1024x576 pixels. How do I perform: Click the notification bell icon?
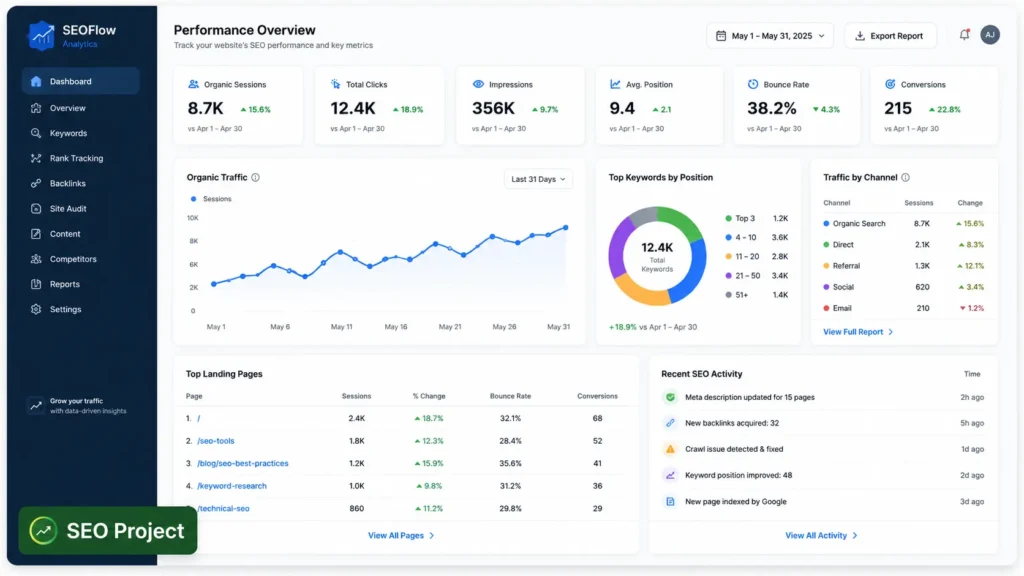tap(964, 35)
